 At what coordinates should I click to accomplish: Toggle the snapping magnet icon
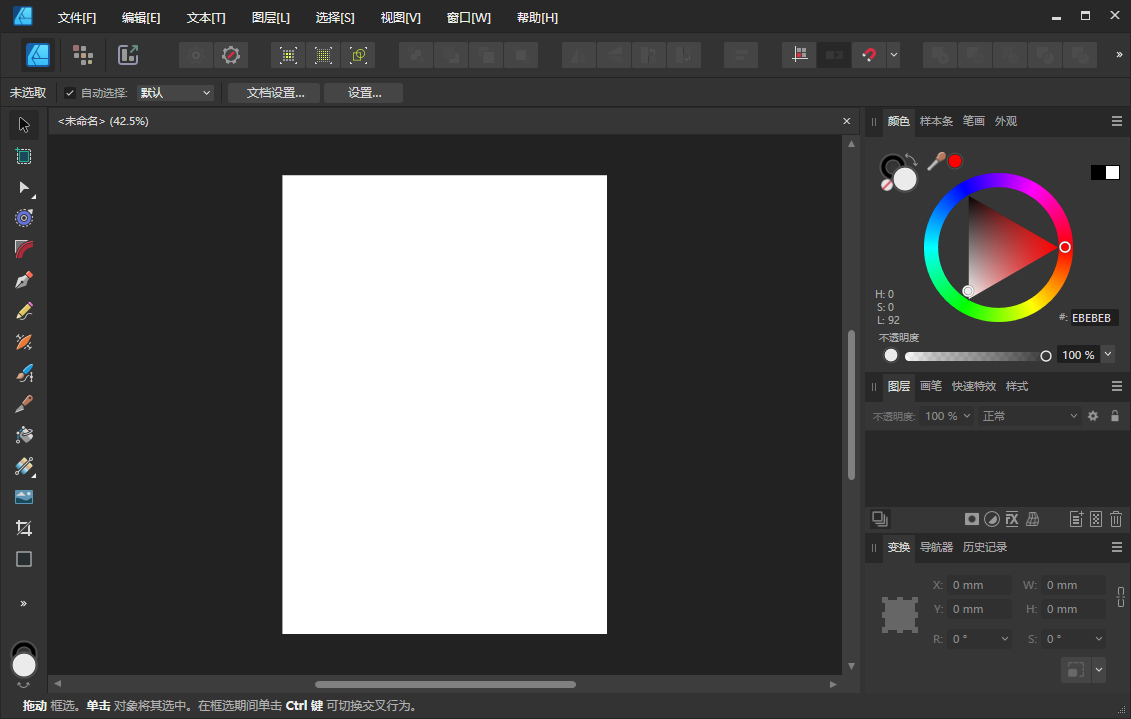point(868,55)
